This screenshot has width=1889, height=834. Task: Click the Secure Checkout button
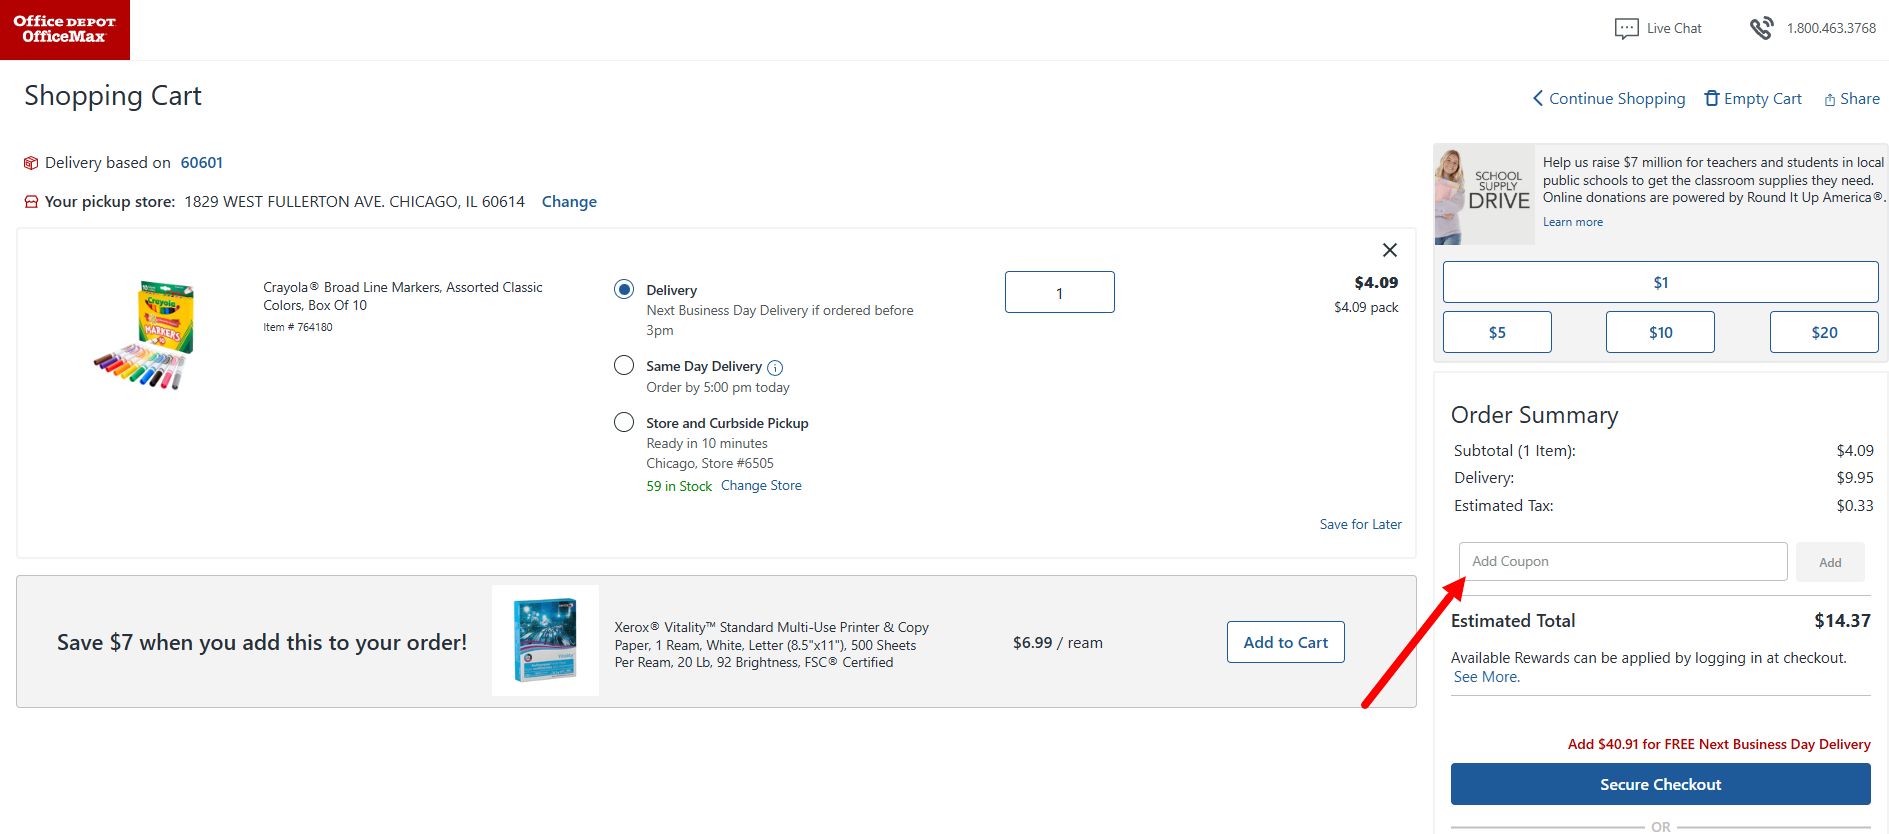pyautogui.click(x=1660, y=784)
